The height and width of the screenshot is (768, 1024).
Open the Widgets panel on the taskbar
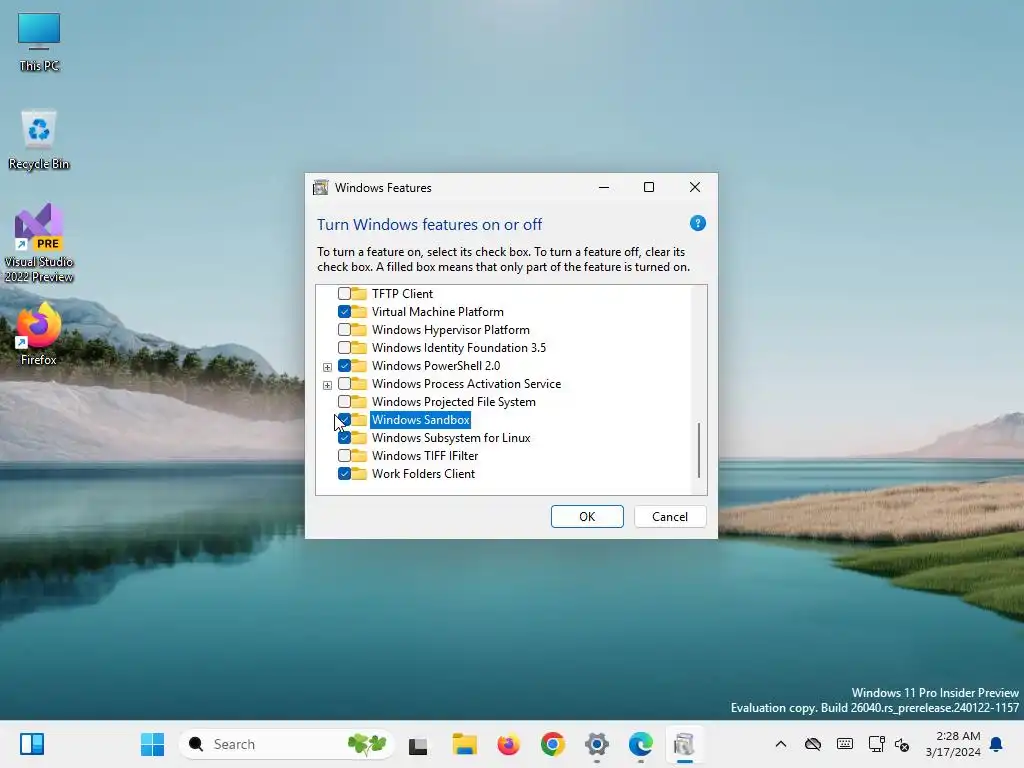pos(32,744)
